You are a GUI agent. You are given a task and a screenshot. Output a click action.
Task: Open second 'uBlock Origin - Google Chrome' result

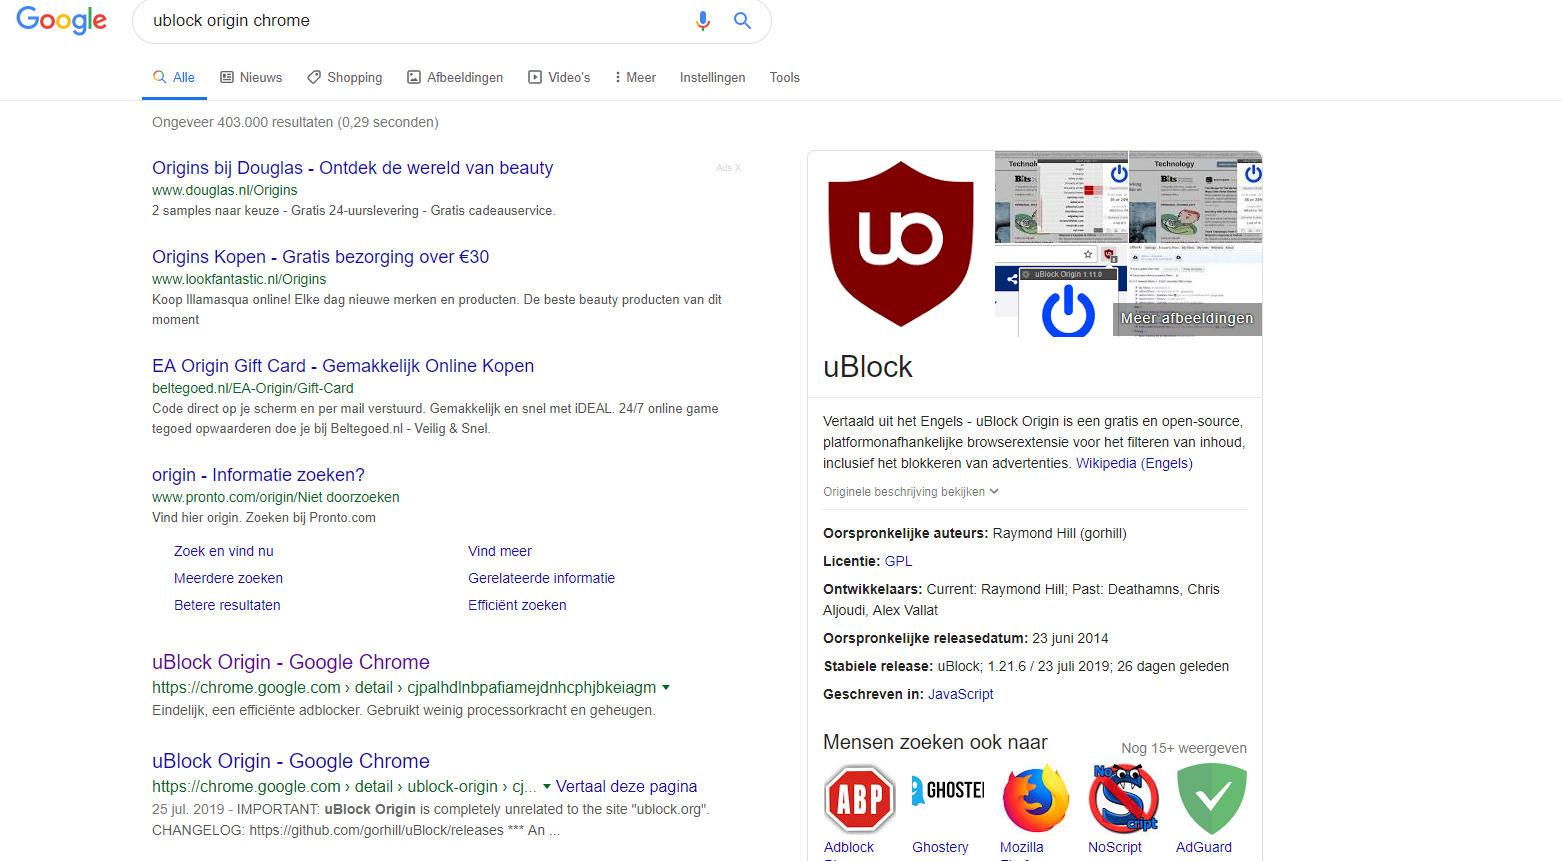(291, 761)
